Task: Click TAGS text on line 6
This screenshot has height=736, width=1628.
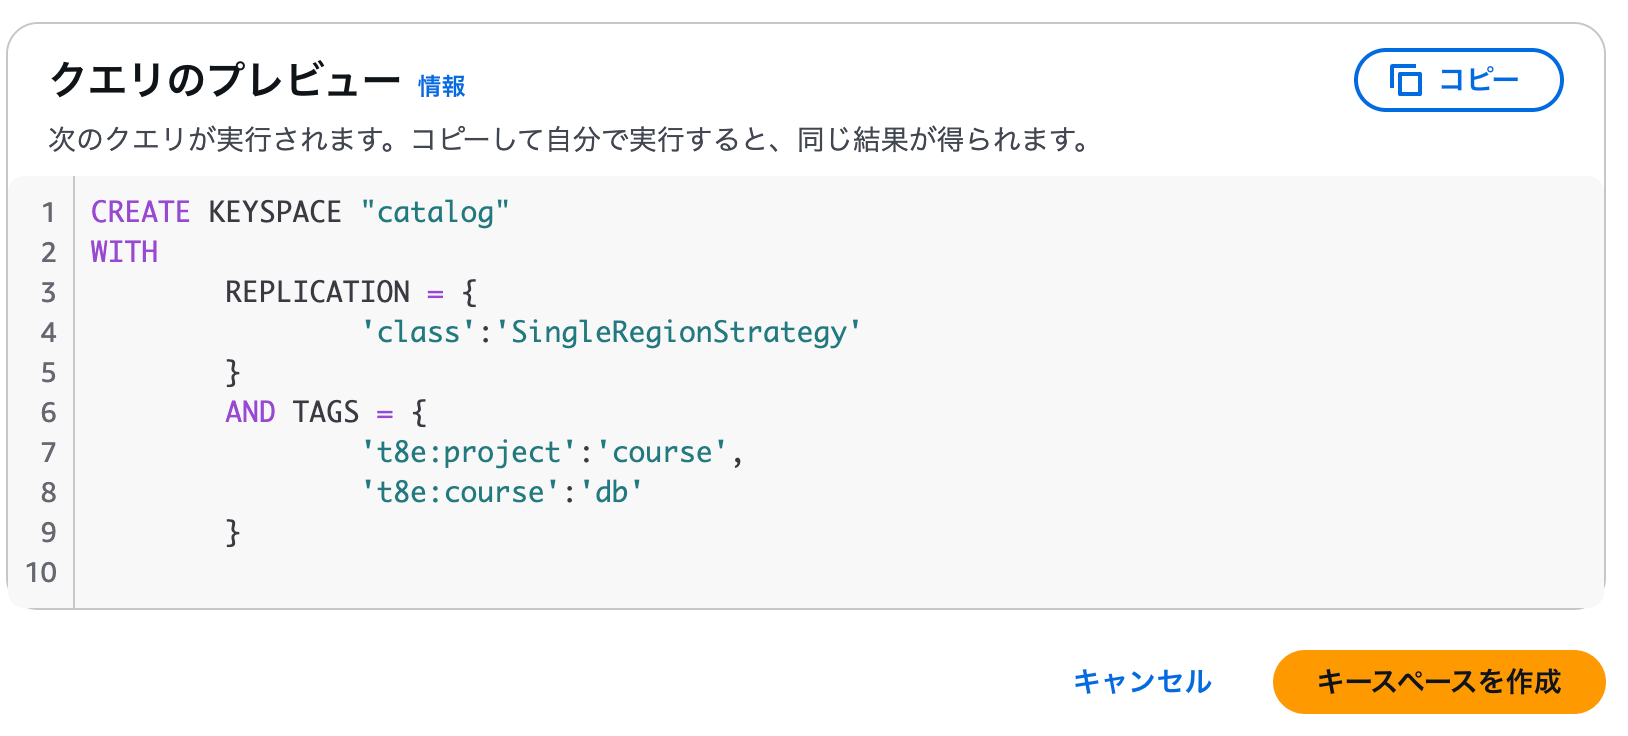Action: pyautogui.click(x=326, y=412)
